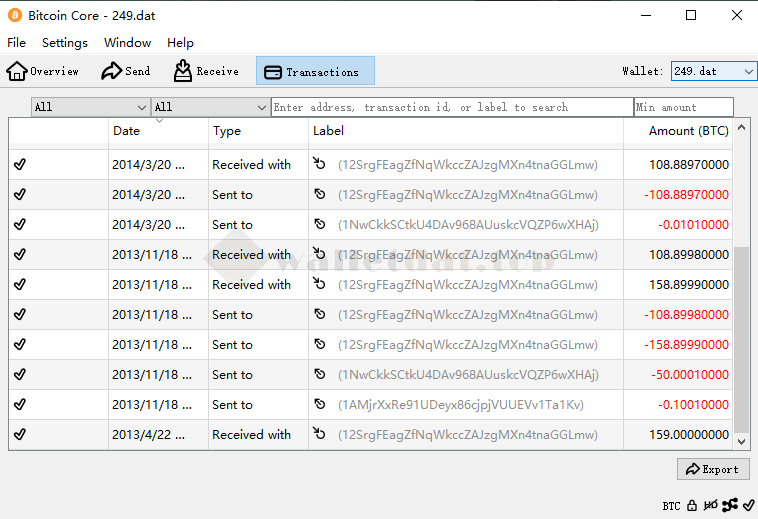Screen dimensions: 758x519
Task: Click the BTC unit display in status bar
Action: point(671,506)
